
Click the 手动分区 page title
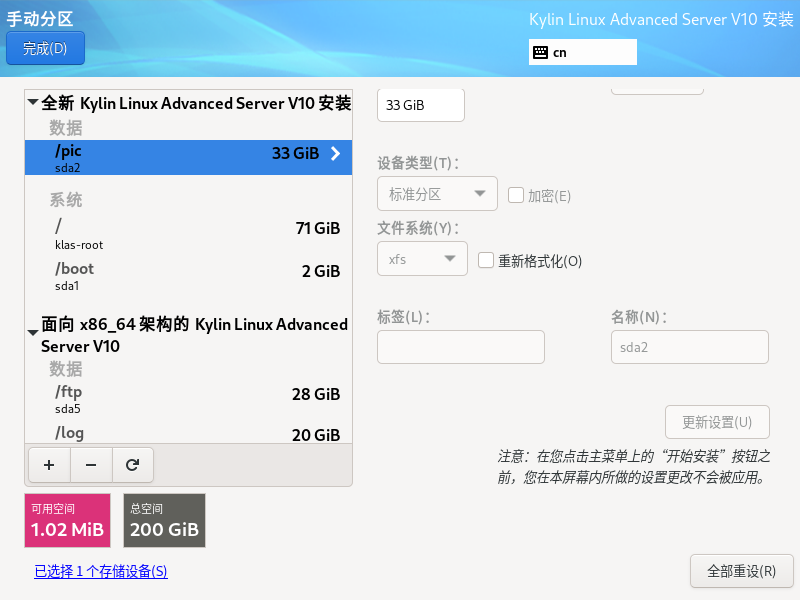40,19
